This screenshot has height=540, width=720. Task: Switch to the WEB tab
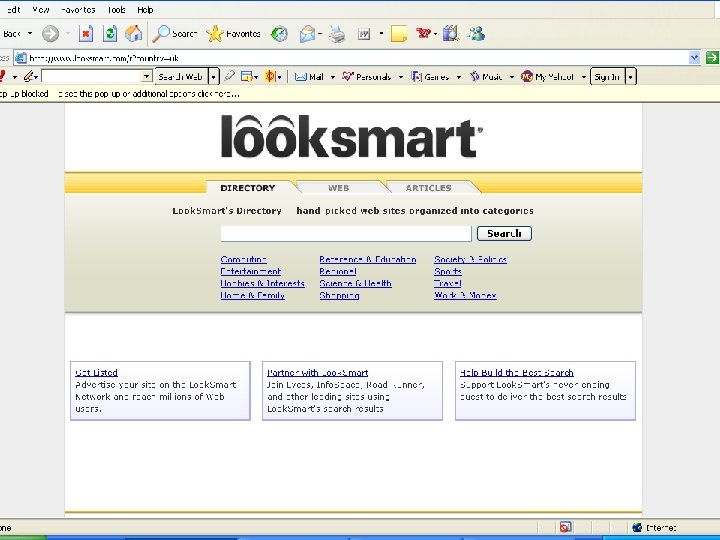point(338,188)
